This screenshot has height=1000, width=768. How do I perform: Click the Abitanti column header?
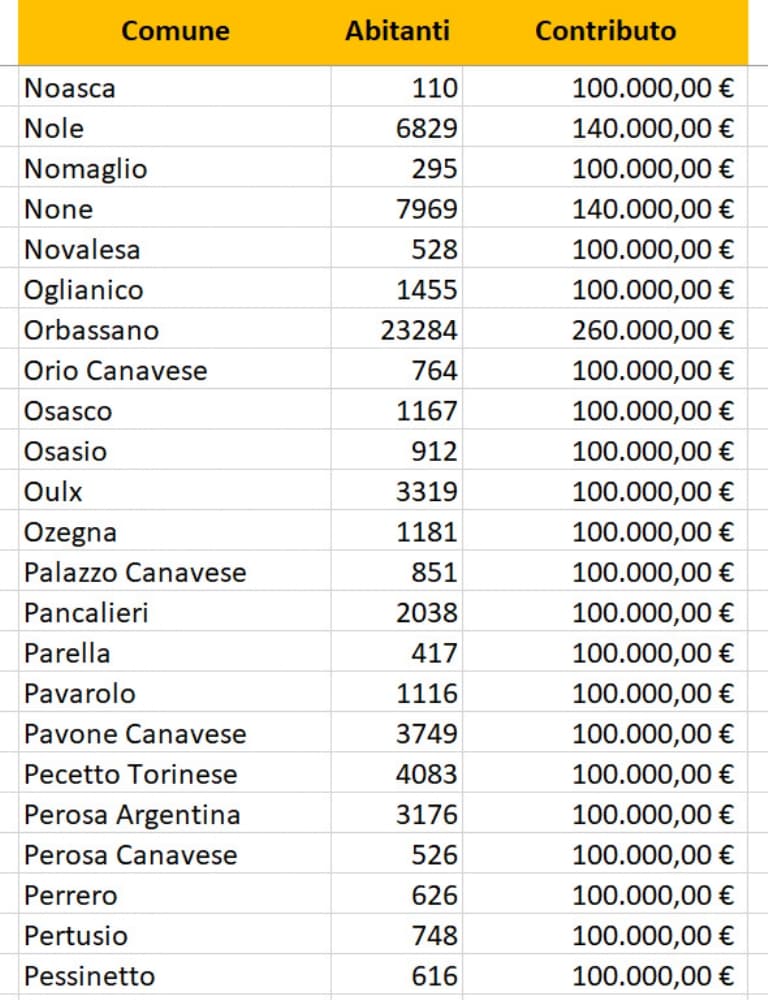coord(397,31)
